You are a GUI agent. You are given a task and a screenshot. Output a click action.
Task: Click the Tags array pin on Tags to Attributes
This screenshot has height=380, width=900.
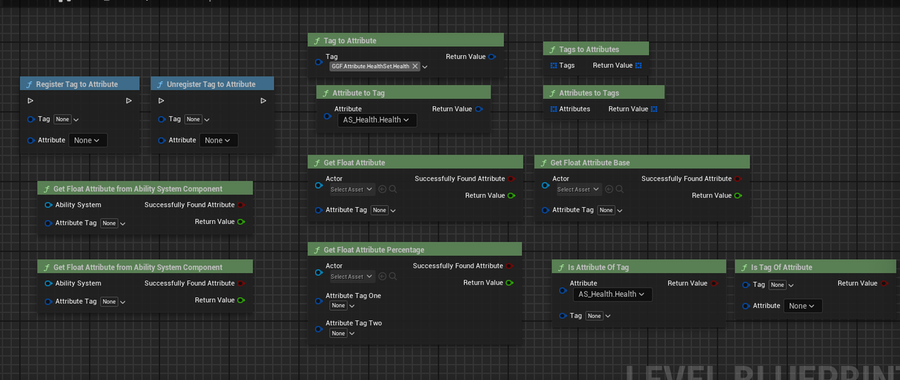(x=553, y=65)
